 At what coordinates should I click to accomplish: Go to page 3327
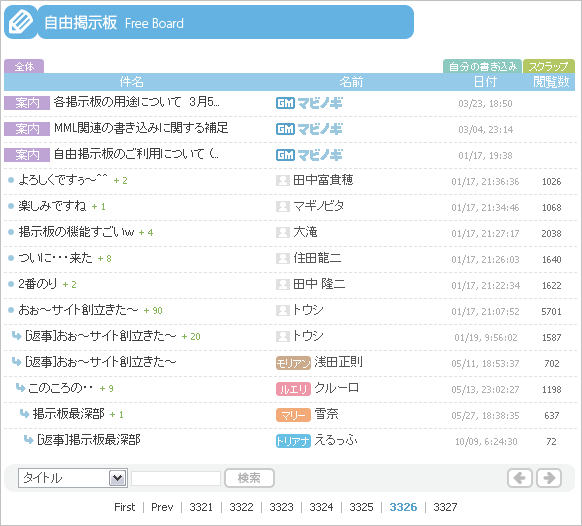click(445, 507)
